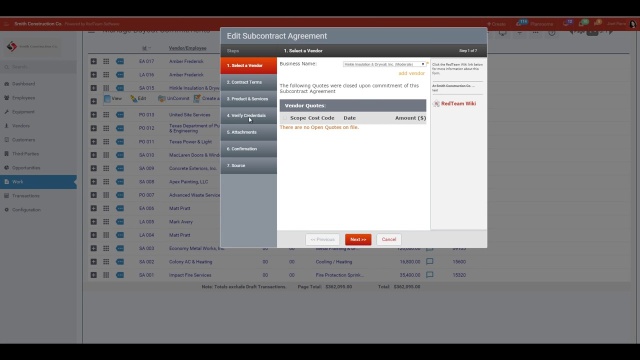Click the blue tag icon for PO 011
This screenshot has height=360, width=640.
point(120,142)
